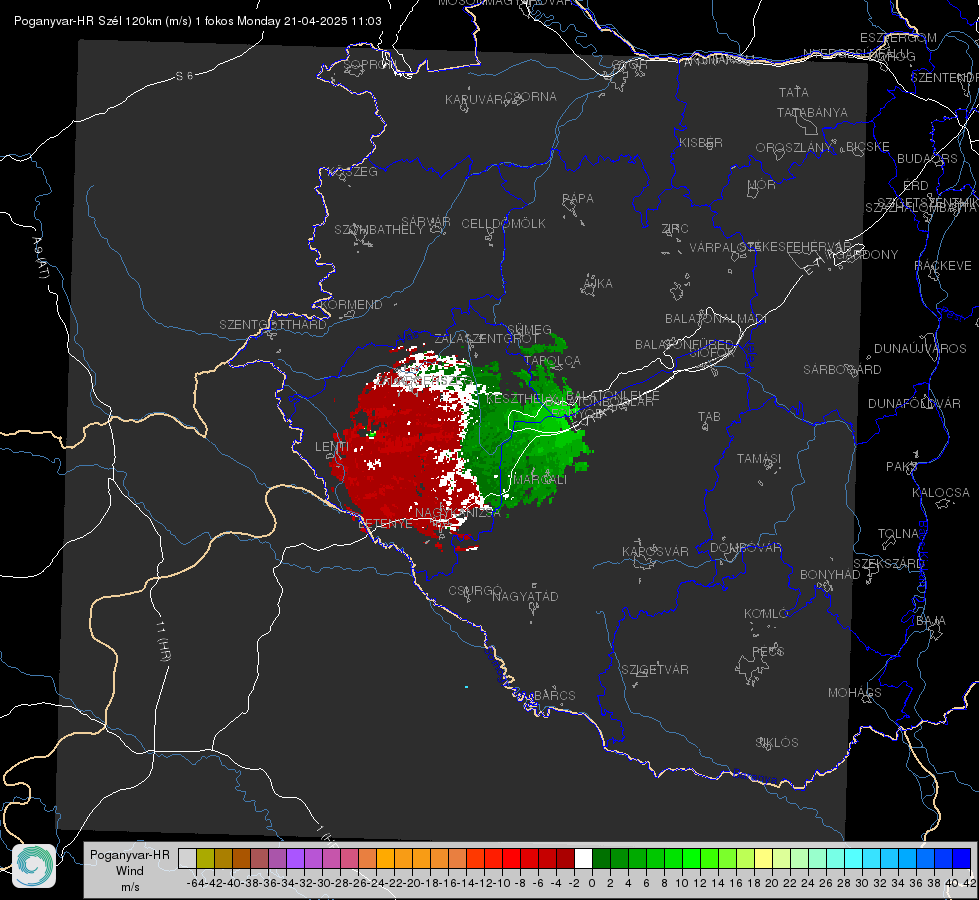
Task: Click the cyan swatch between 28 and 30
Action: click(854, 858)
